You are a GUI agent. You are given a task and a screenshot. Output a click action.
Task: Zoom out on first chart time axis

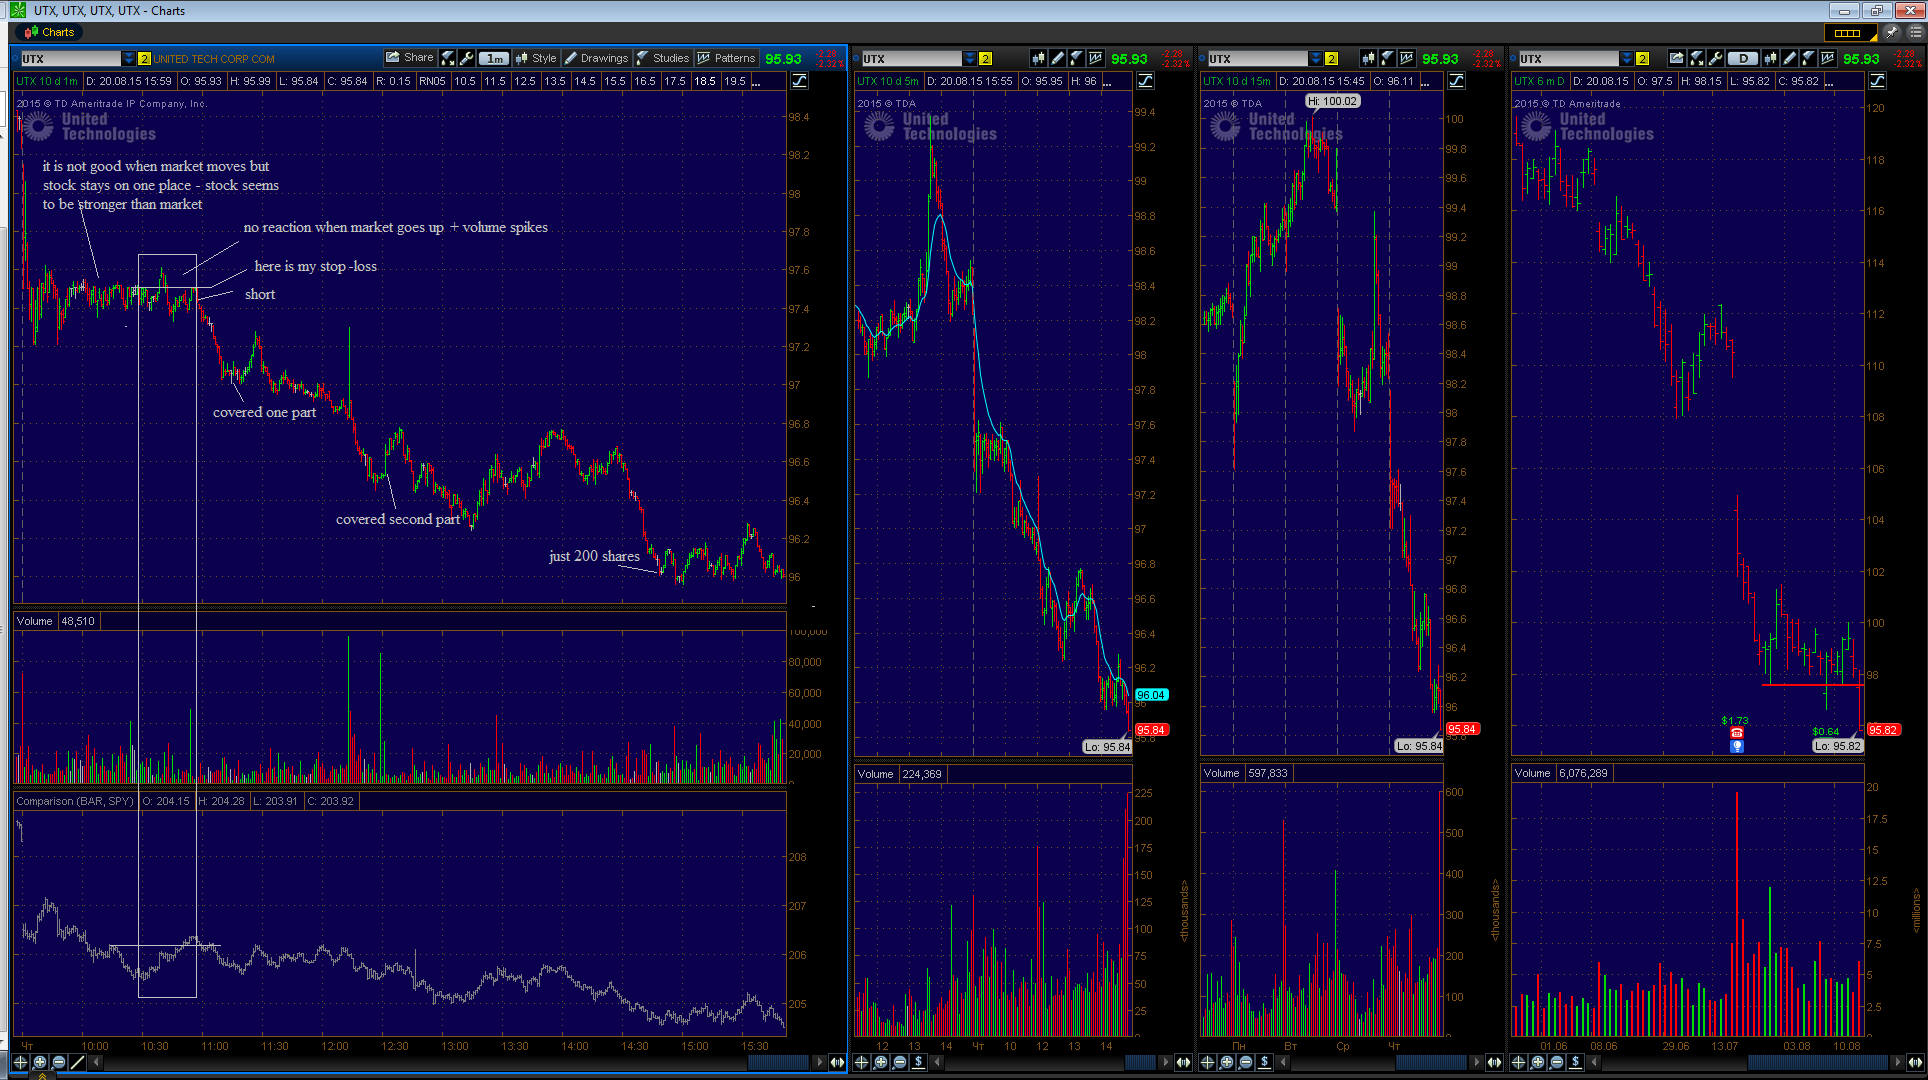point(59,1062)
